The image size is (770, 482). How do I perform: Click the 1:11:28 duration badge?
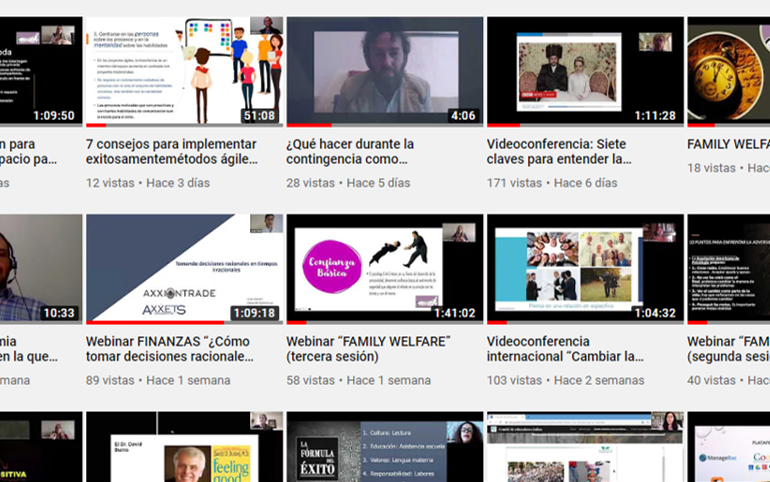[x=655, y=116]
